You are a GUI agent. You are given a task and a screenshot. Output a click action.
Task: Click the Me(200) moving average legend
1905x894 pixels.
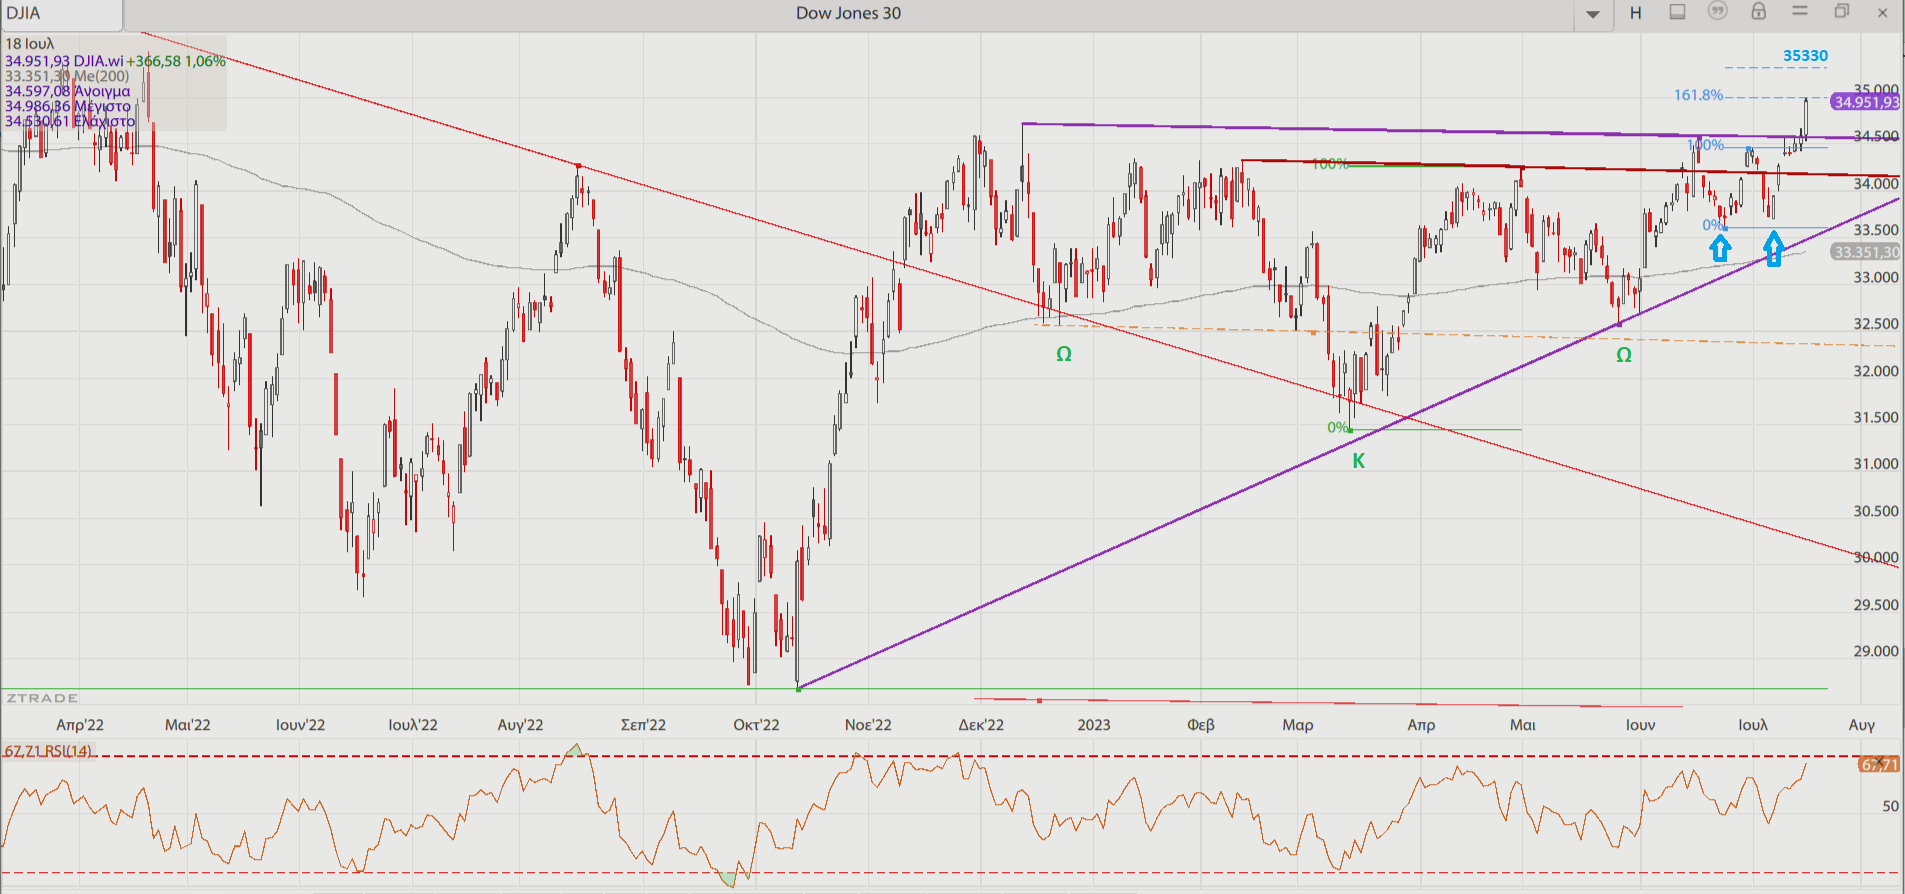[67, 76]
